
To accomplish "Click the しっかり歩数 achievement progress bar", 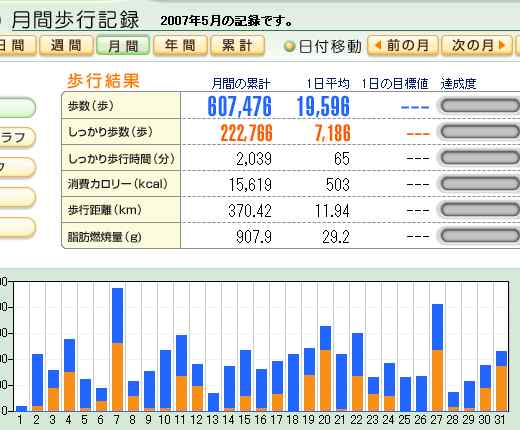I will (x=480, y=132).
